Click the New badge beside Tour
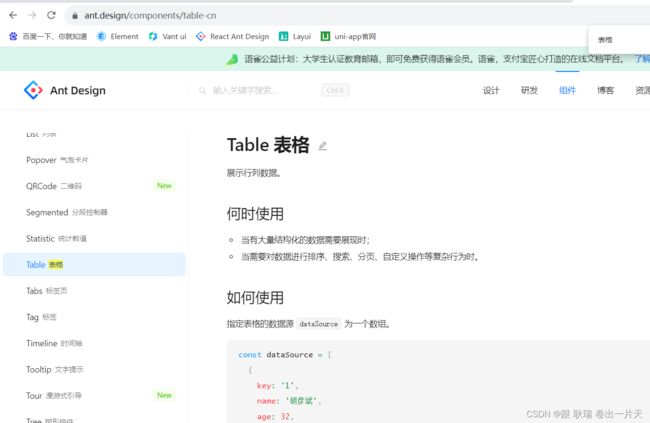 [165, 395]
